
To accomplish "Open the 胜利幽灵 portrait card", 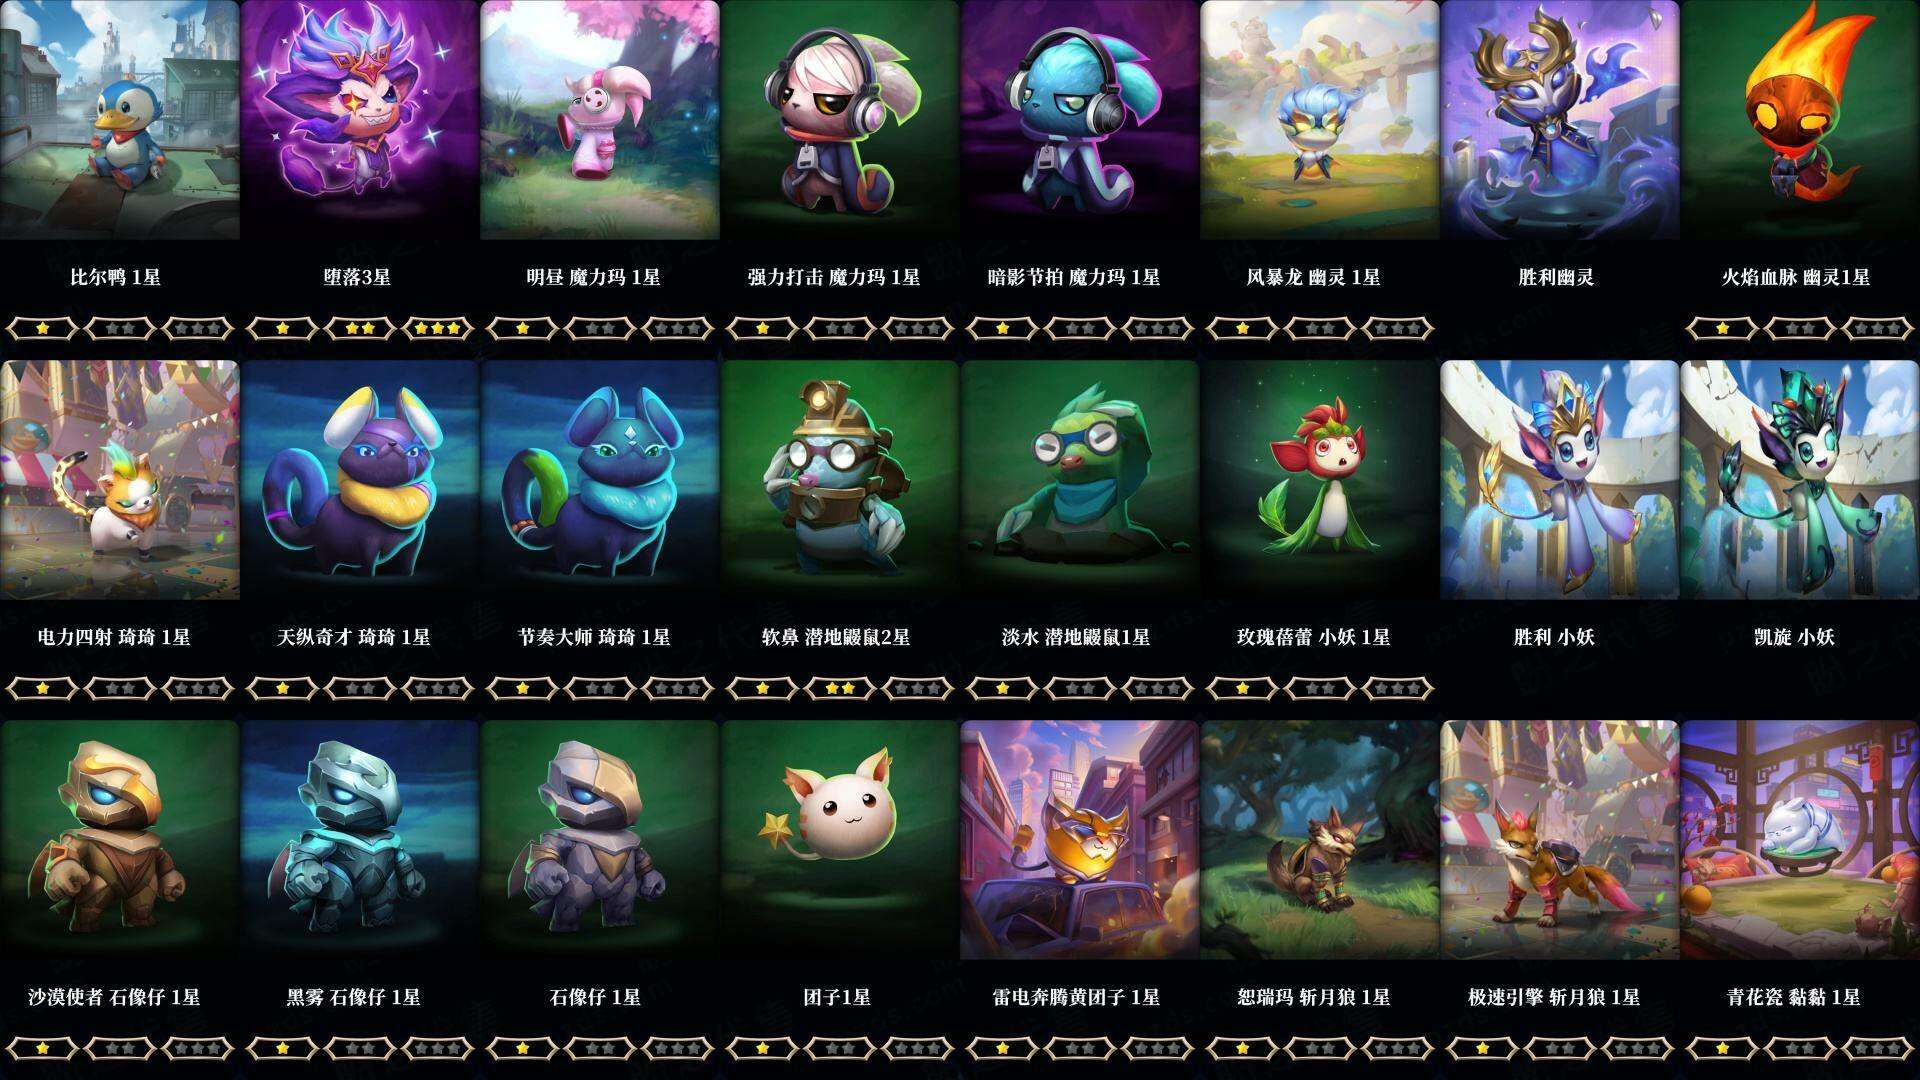I will coord(1559,120).
